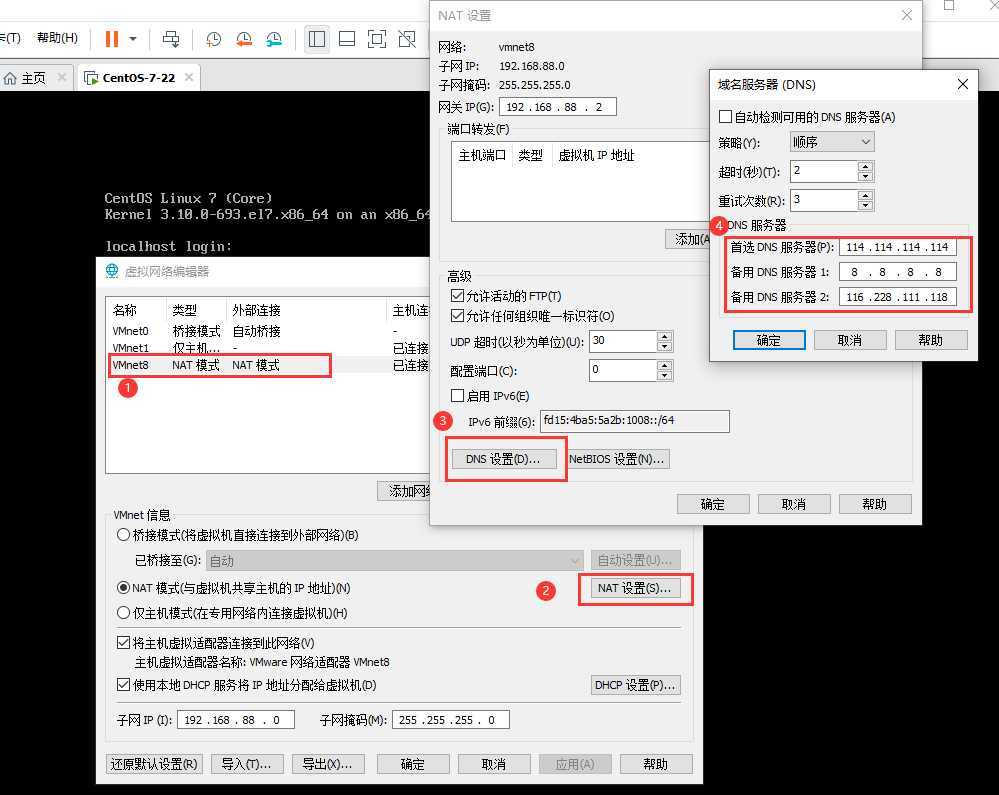The height and width of the screenshot is (795, 999).
Task: Toggle 允许活动的 FTP checkbox
Action: pyautogui.click(x=457, y=296)
